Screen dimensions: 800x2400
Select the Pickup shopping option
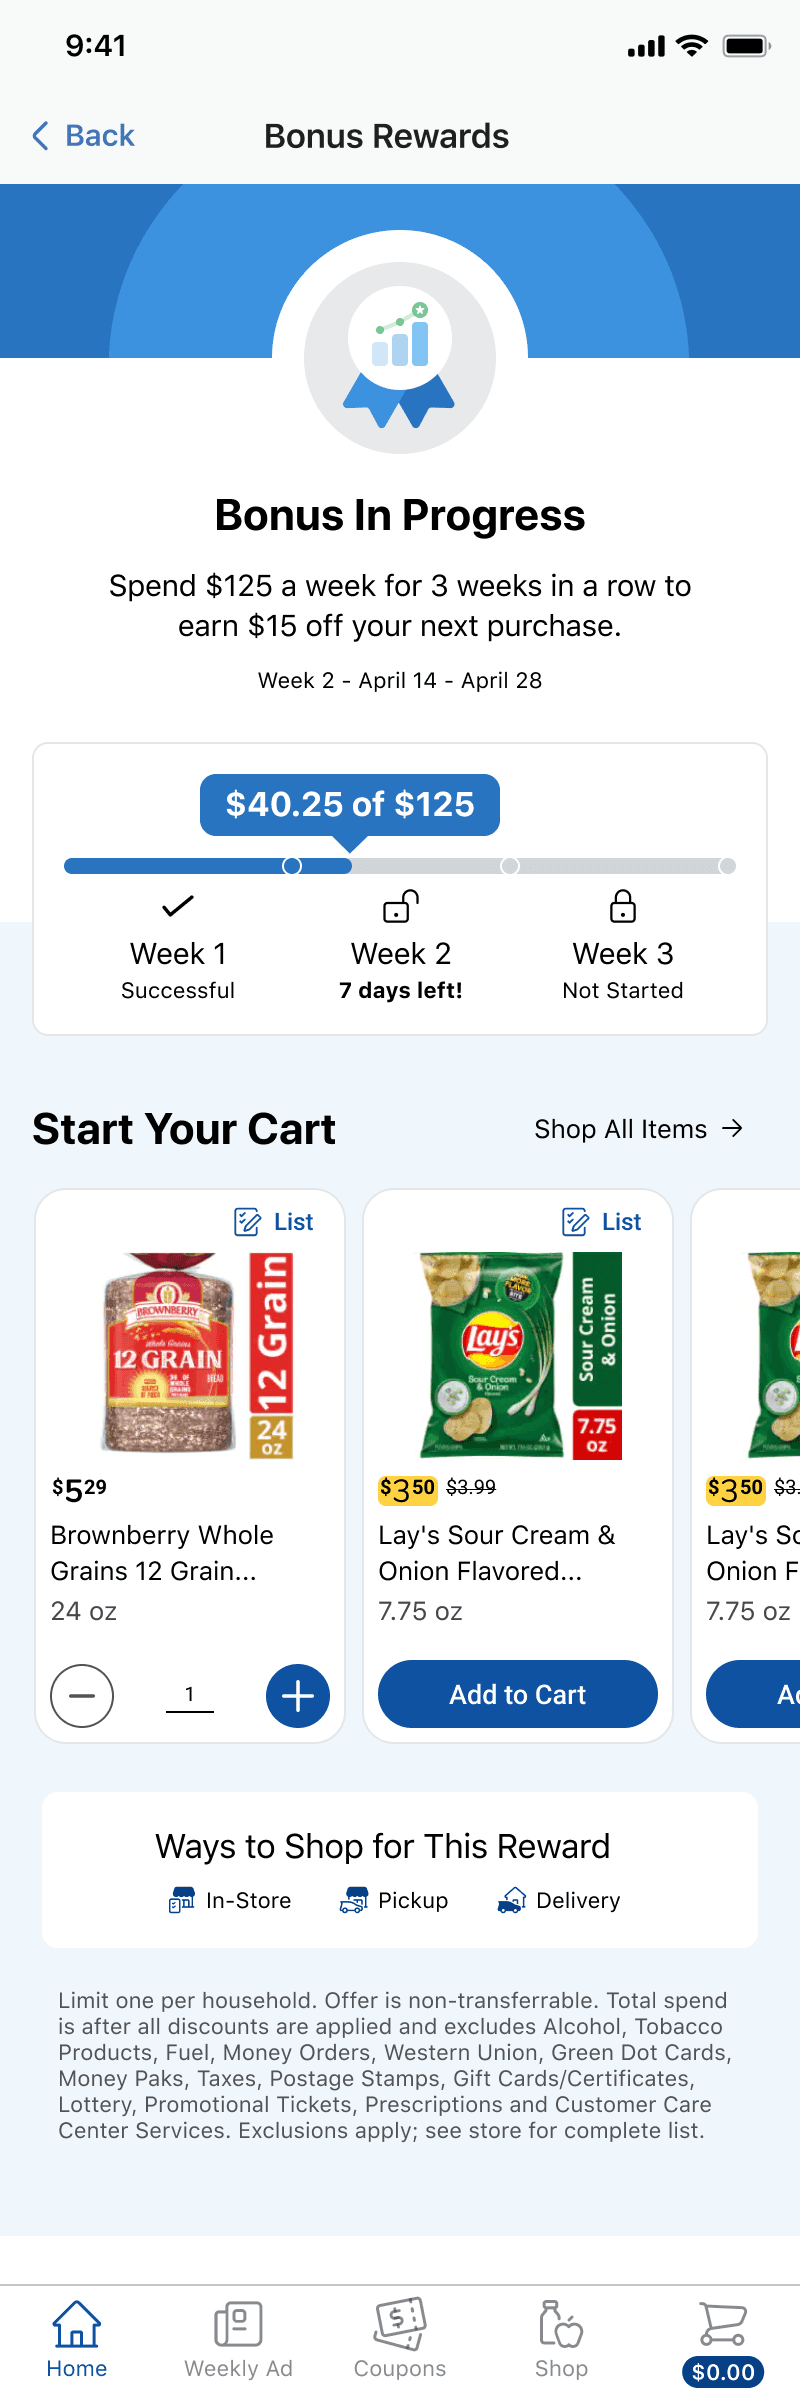394,1900
